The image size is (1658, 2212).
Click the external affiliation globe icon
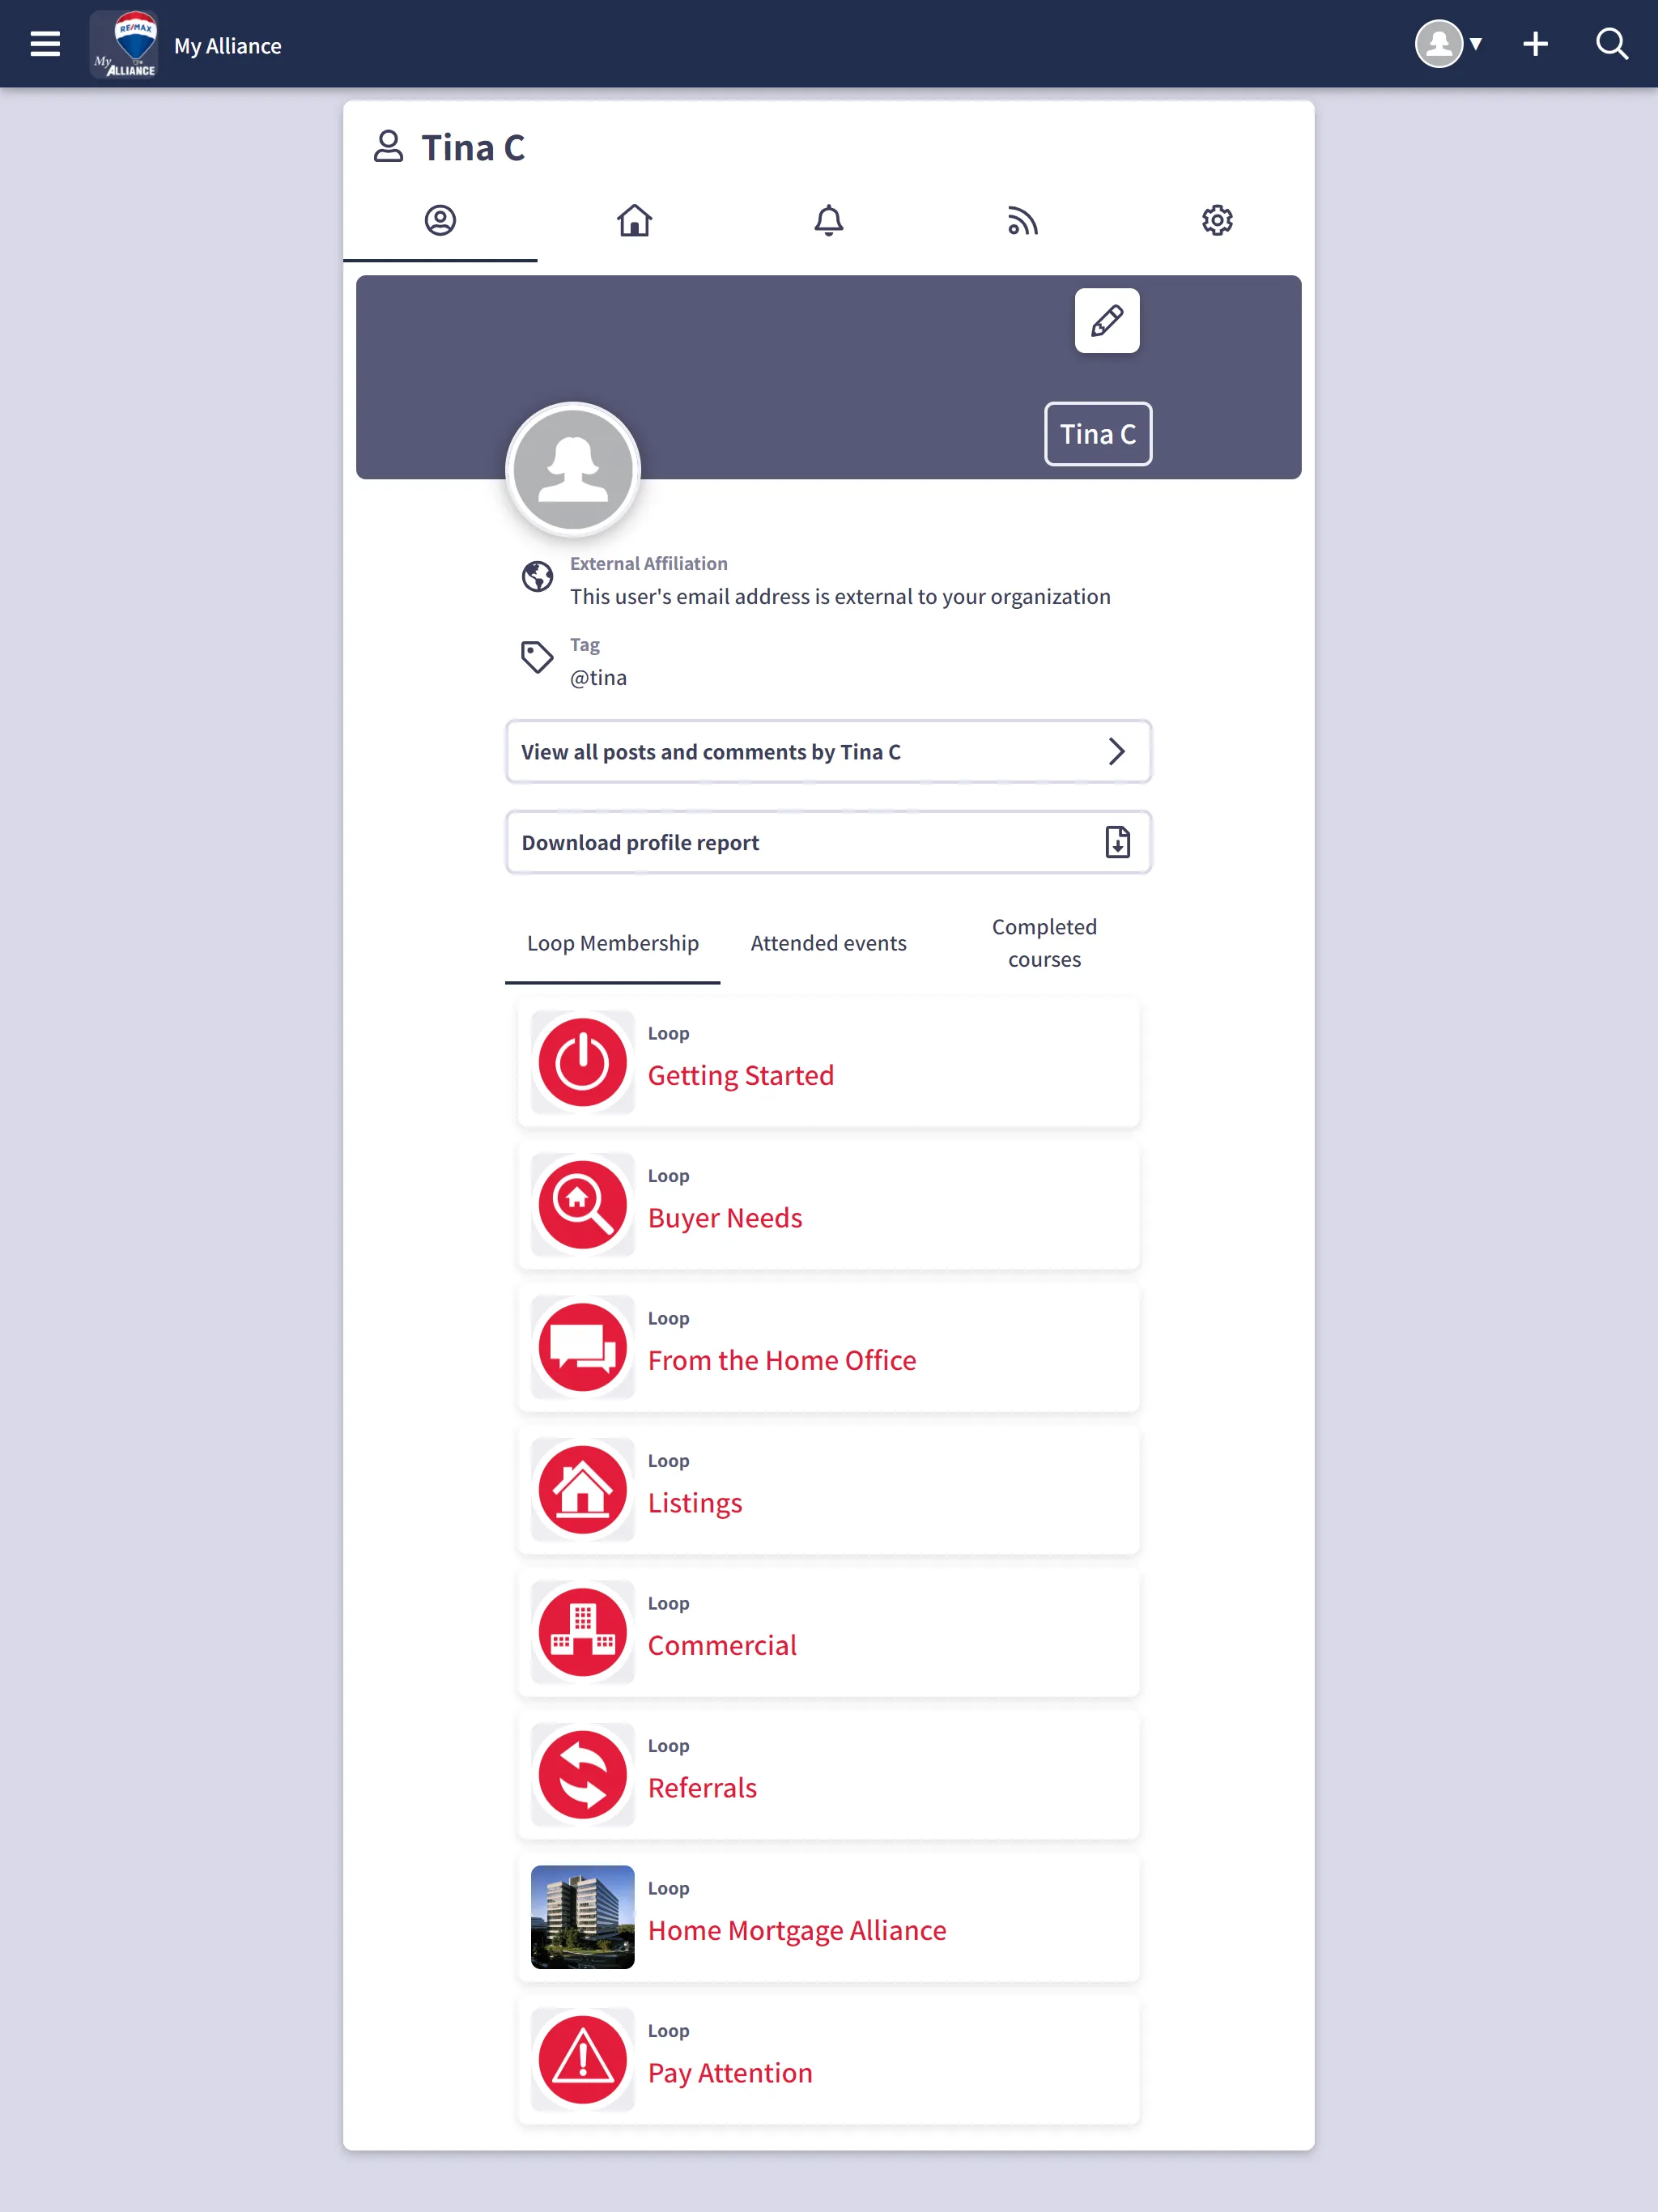coord(537,576)
